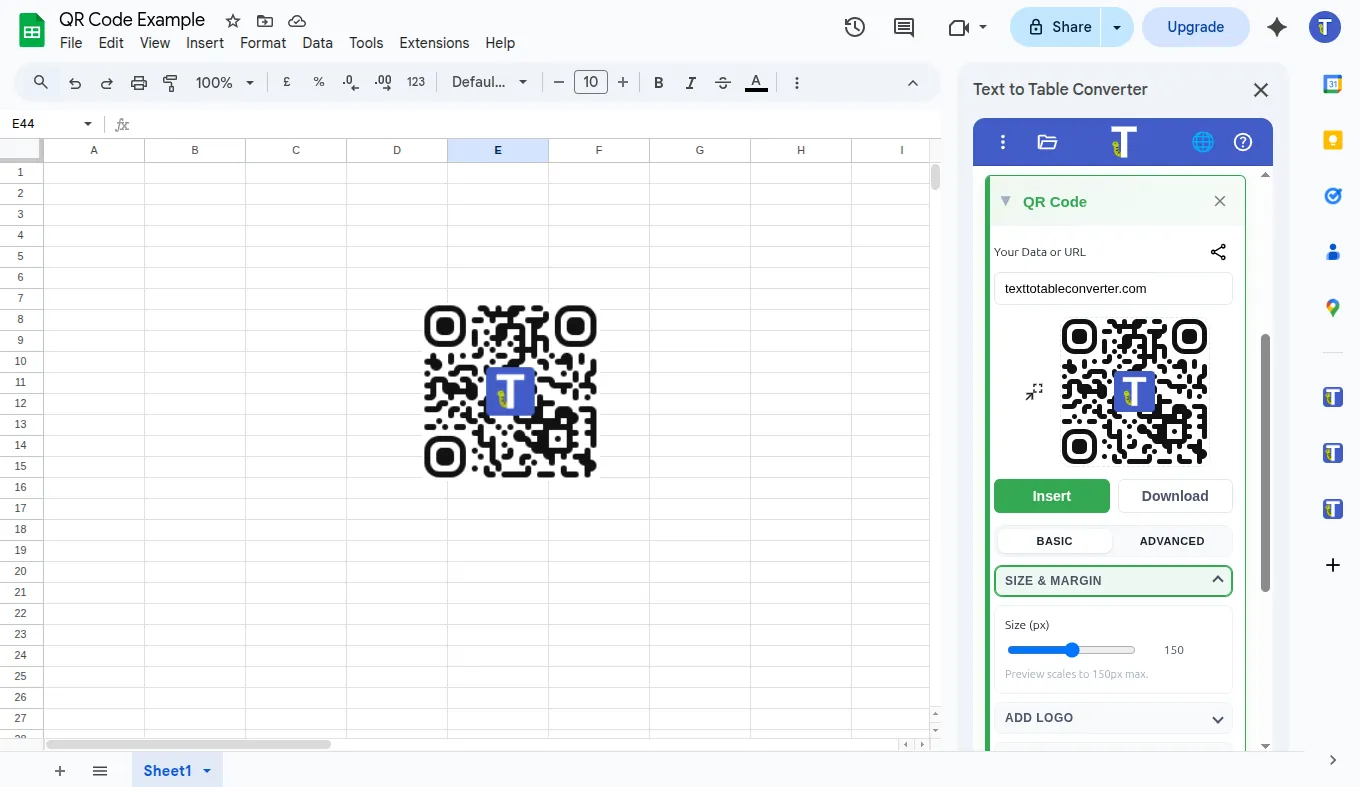Collapse the QR Code section triangle

1006,201
